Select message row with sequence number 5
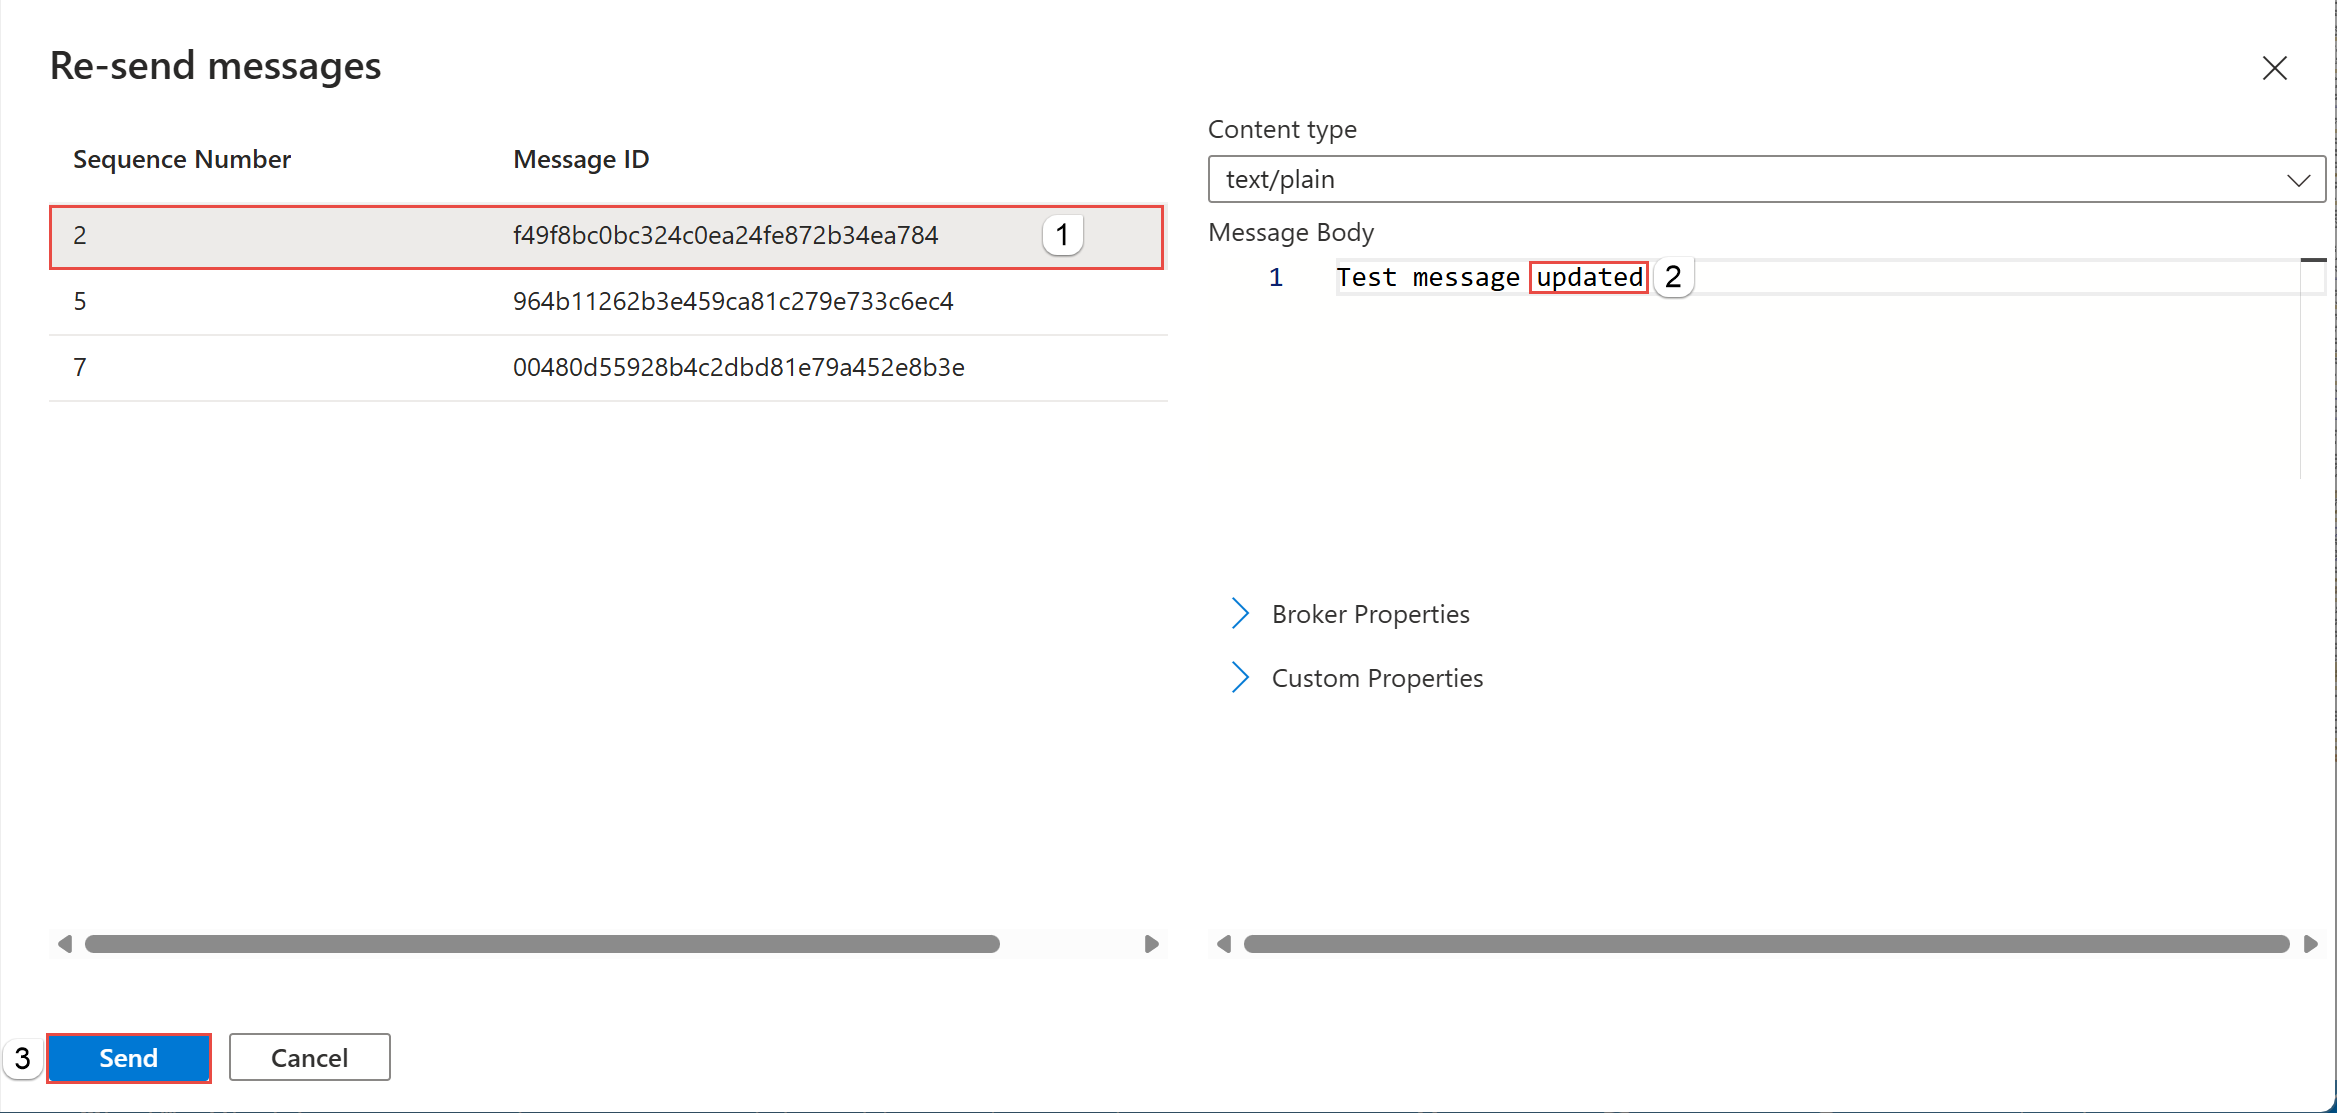 pos(606,301)
